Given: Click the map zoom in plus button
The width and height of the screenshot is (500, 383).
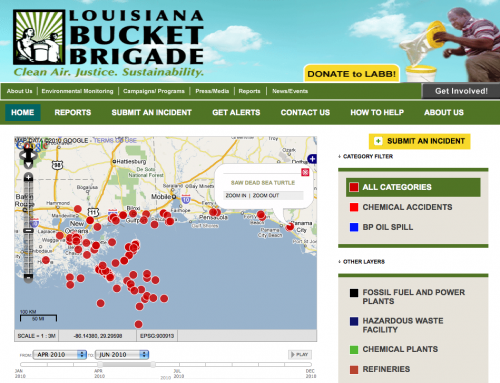Looking at the screenshot, I should tap(29, 177).
